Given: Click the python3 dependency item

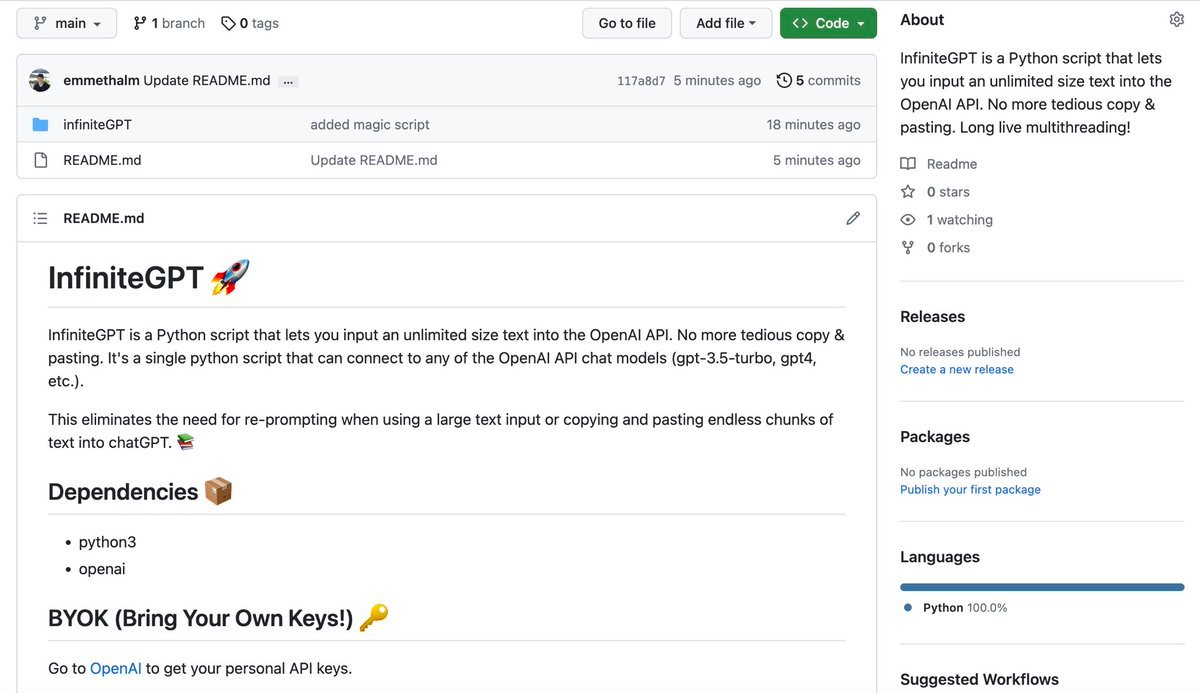Looking at the screenshot, I should tap(107, 542).
